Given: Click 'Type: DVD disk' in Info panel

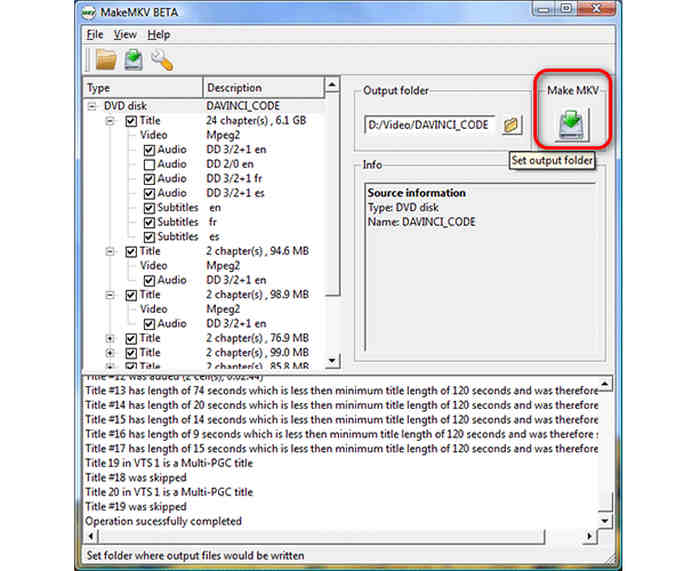Looking at the screenshot, I should tap(403, 208).
